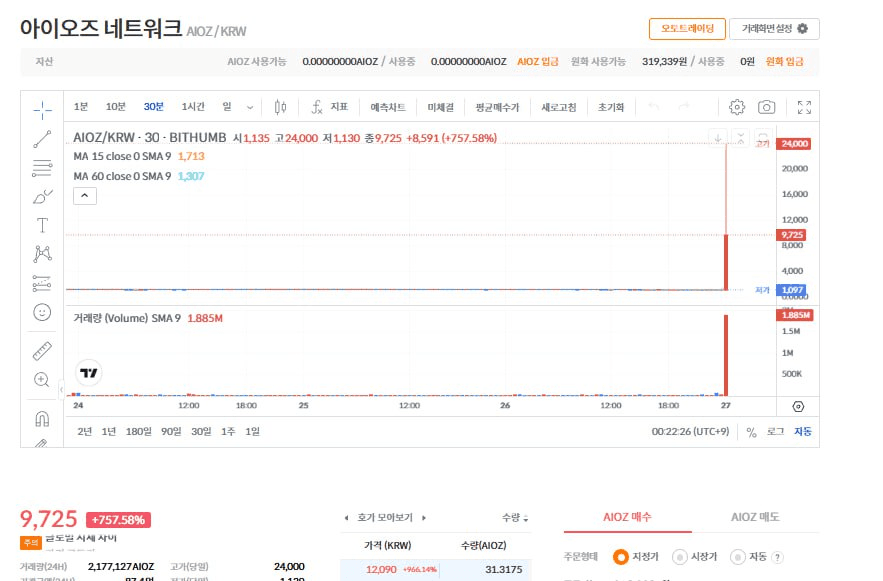Click the AIOZ 입금 deposit link
This screenshot has height=581, width=883.
click(538, 62)
